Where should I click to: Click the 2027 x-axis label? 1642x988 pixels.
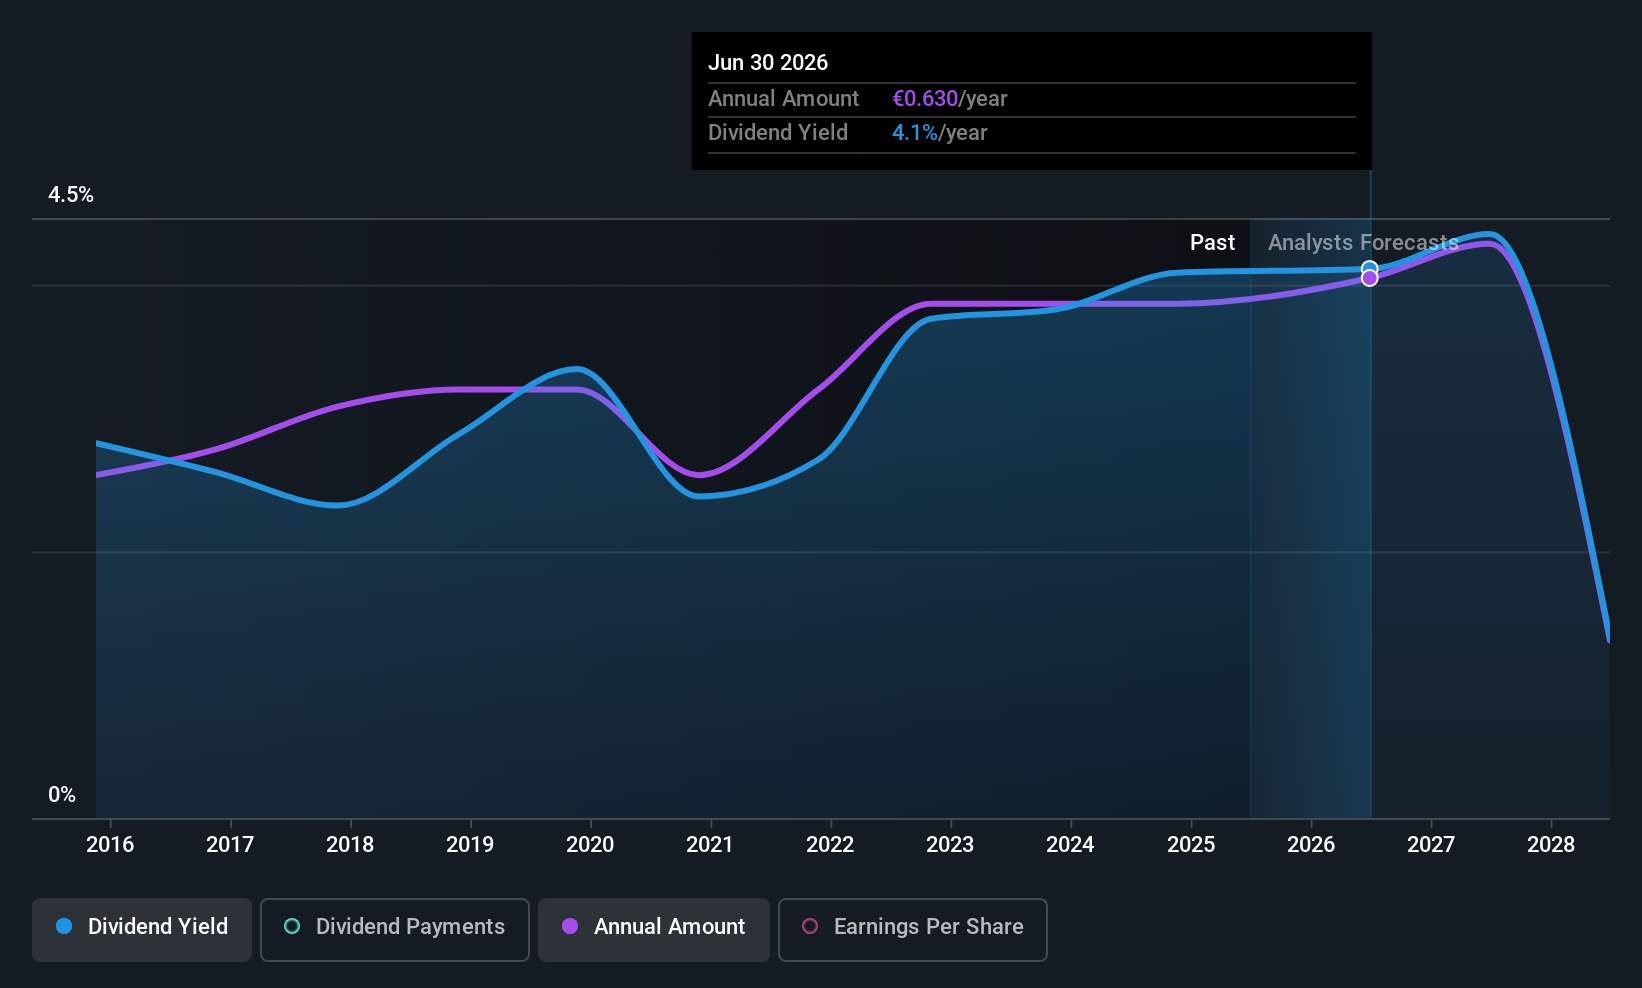1431,845
